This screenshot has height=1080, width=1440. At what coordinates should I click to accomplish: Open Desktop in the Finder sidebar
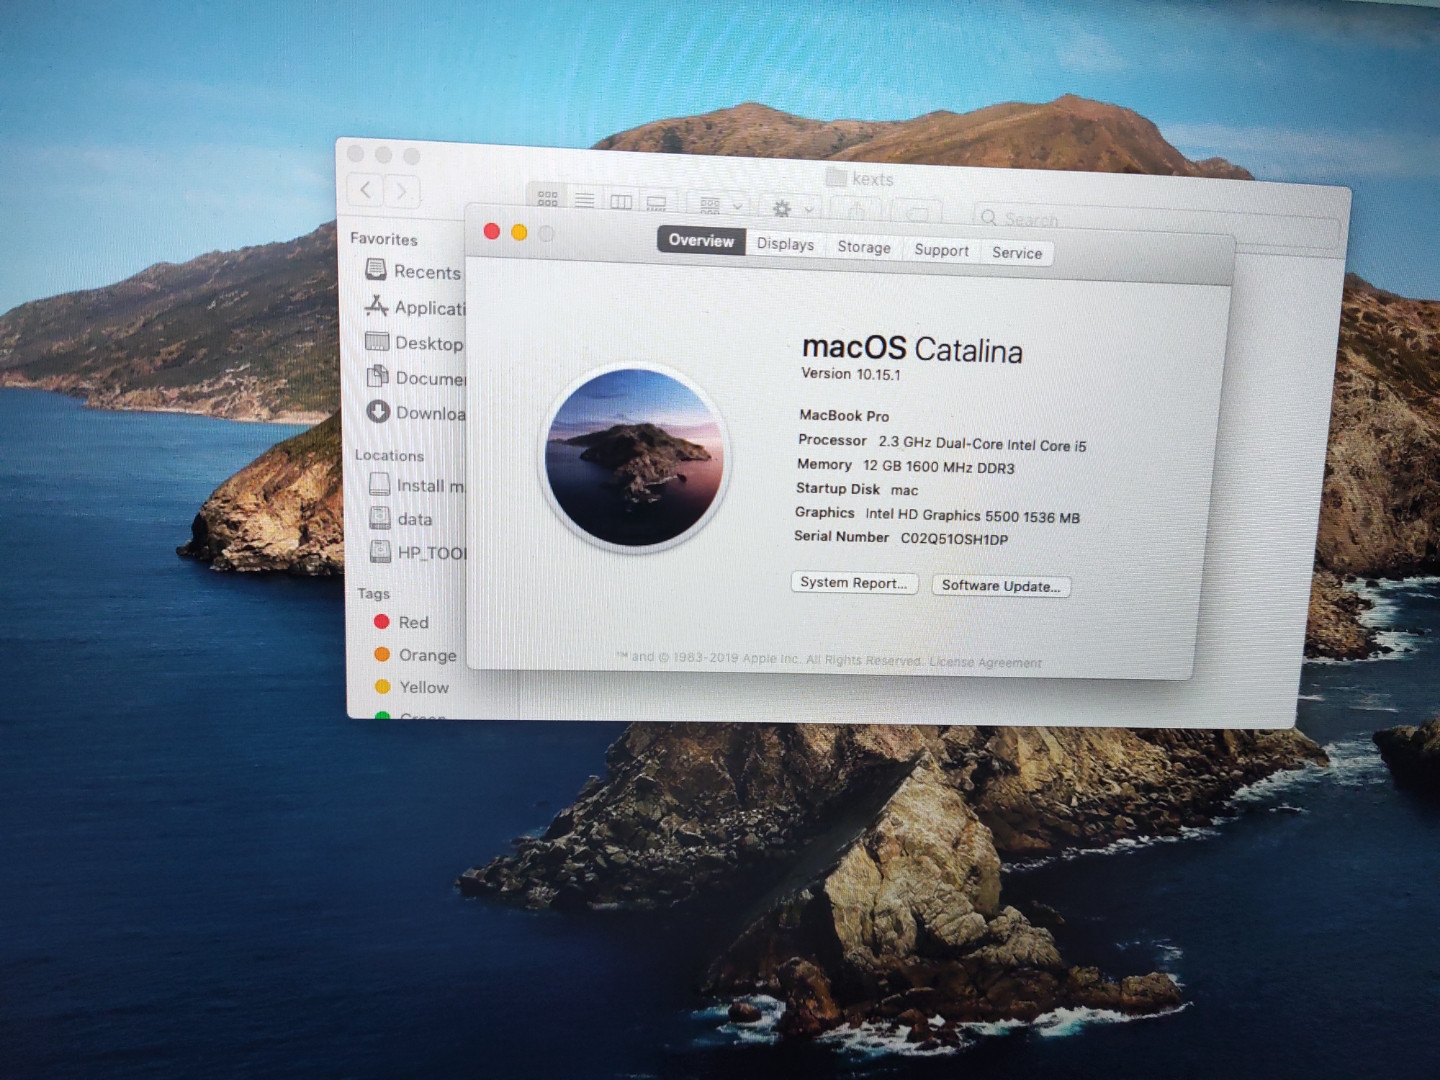[x=414, y=342]
